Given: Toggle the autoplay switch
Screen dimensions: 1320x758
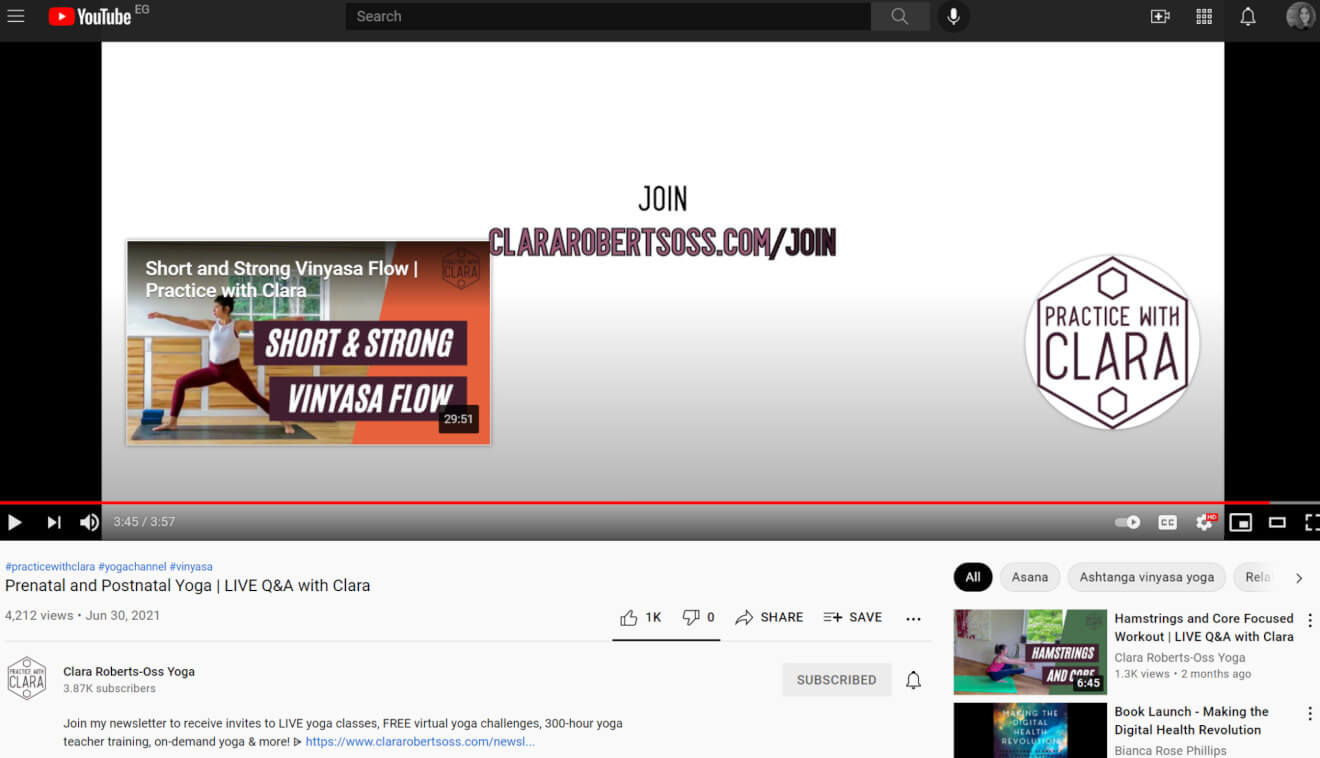Looking at the screenshot, I should [x=1127, y=522].
